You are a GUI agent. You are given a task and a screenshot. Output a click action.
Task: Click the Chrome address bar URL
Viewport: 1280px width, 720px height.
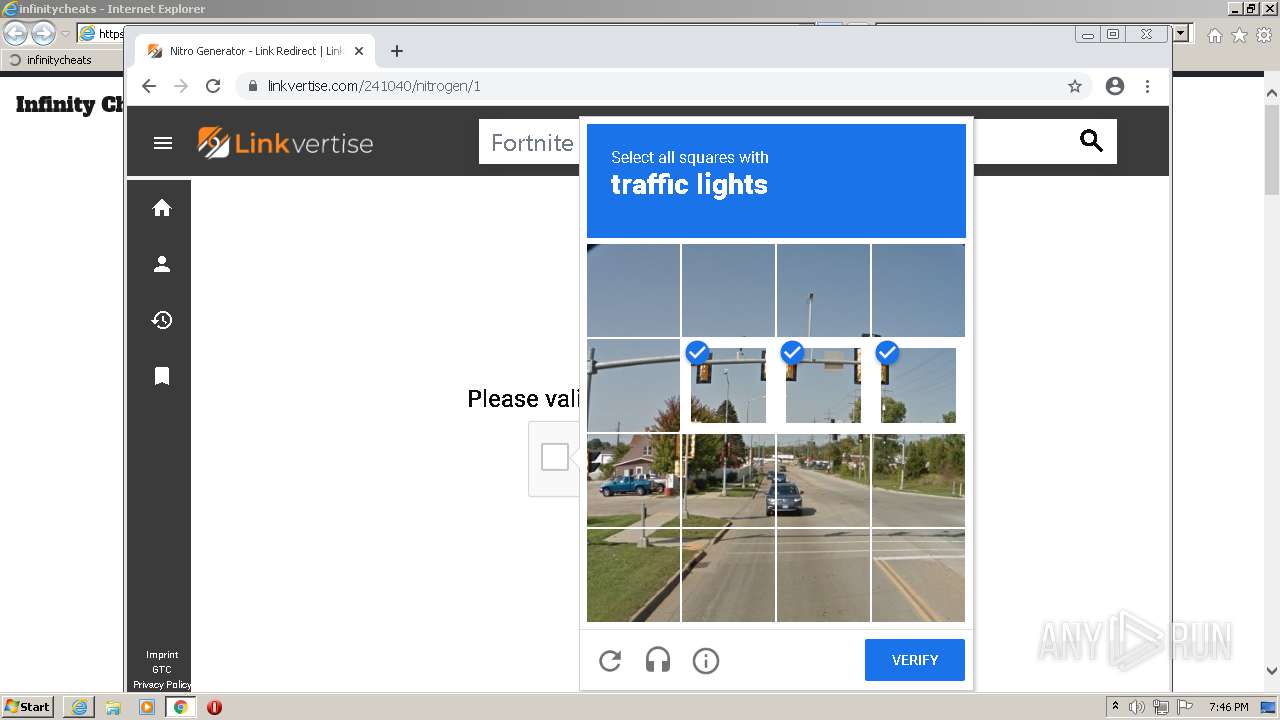374,86
